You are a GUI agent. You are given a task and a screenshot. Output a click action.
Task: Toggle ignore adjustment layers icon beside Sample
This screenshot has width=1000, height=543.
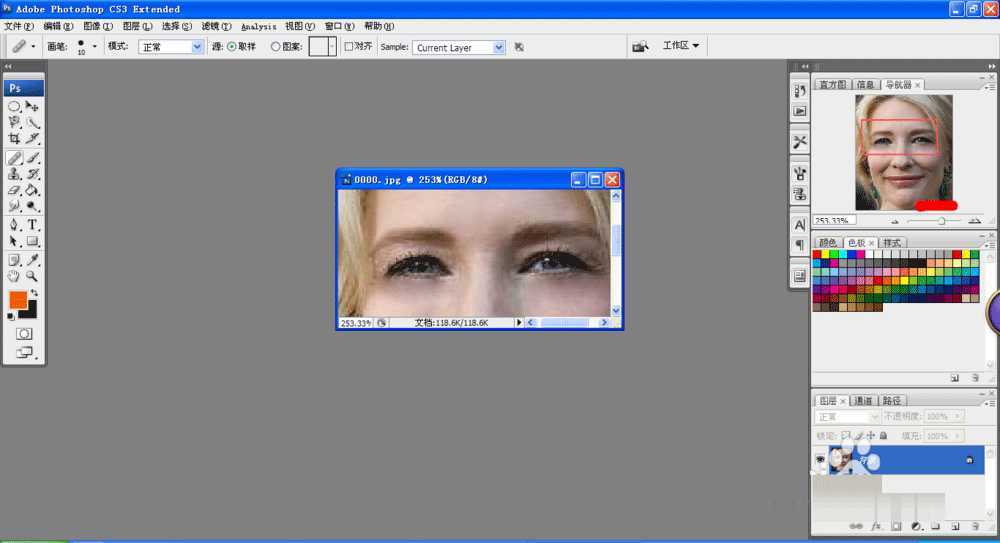tap(519, 47)
